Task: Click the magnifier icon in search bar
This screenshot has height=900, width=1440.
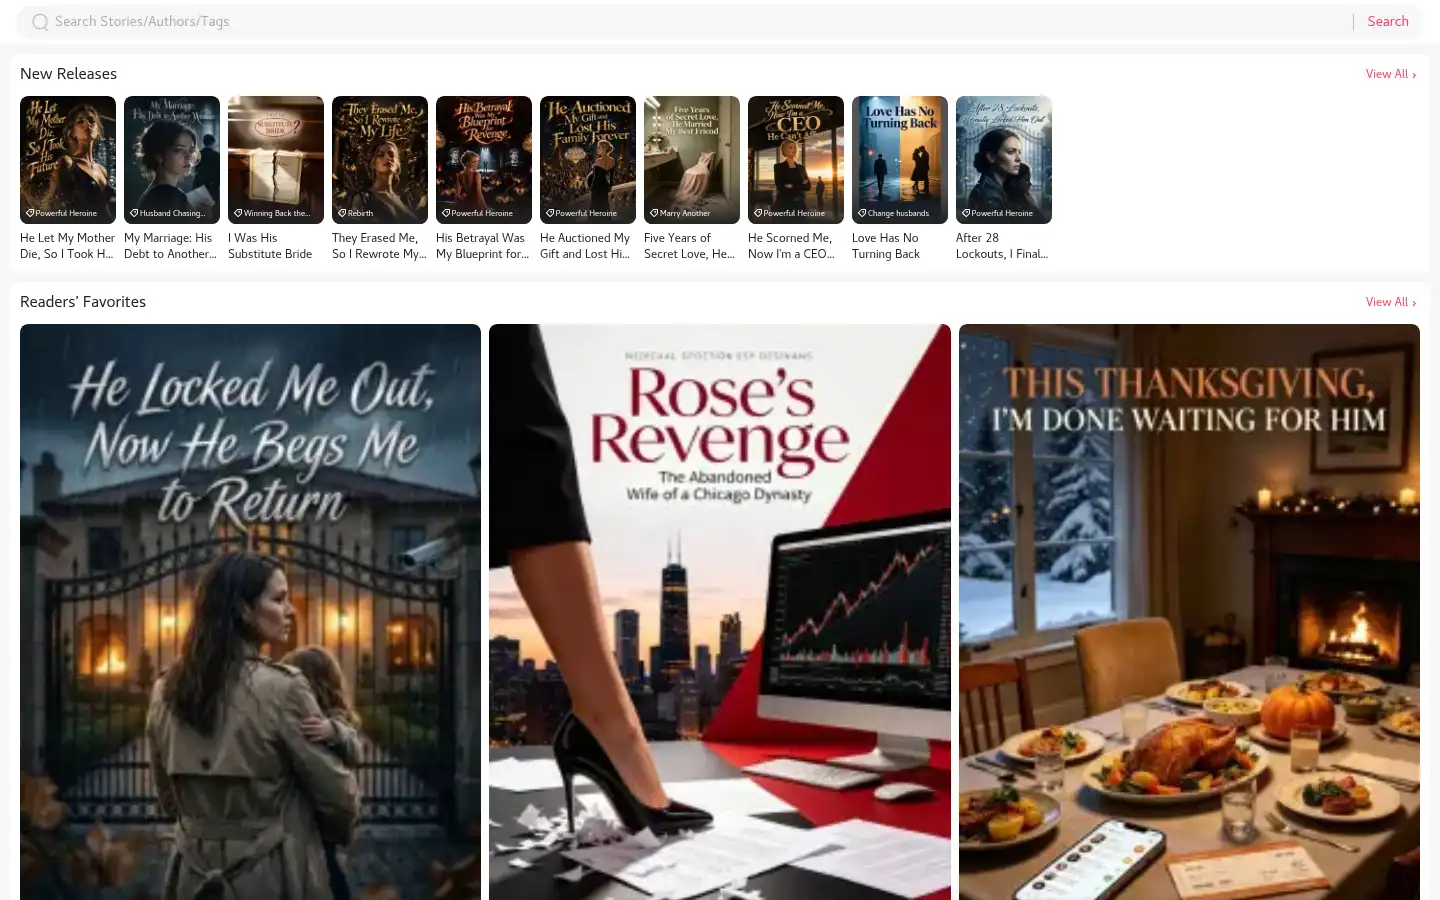Action: 40,22
